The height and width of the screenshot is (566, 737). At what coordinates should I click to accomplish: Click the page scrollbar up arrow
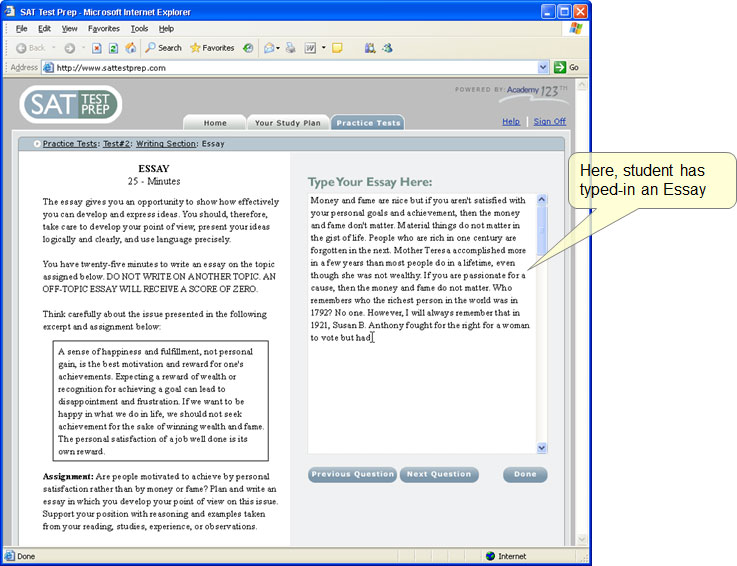[x=582, y=85]
